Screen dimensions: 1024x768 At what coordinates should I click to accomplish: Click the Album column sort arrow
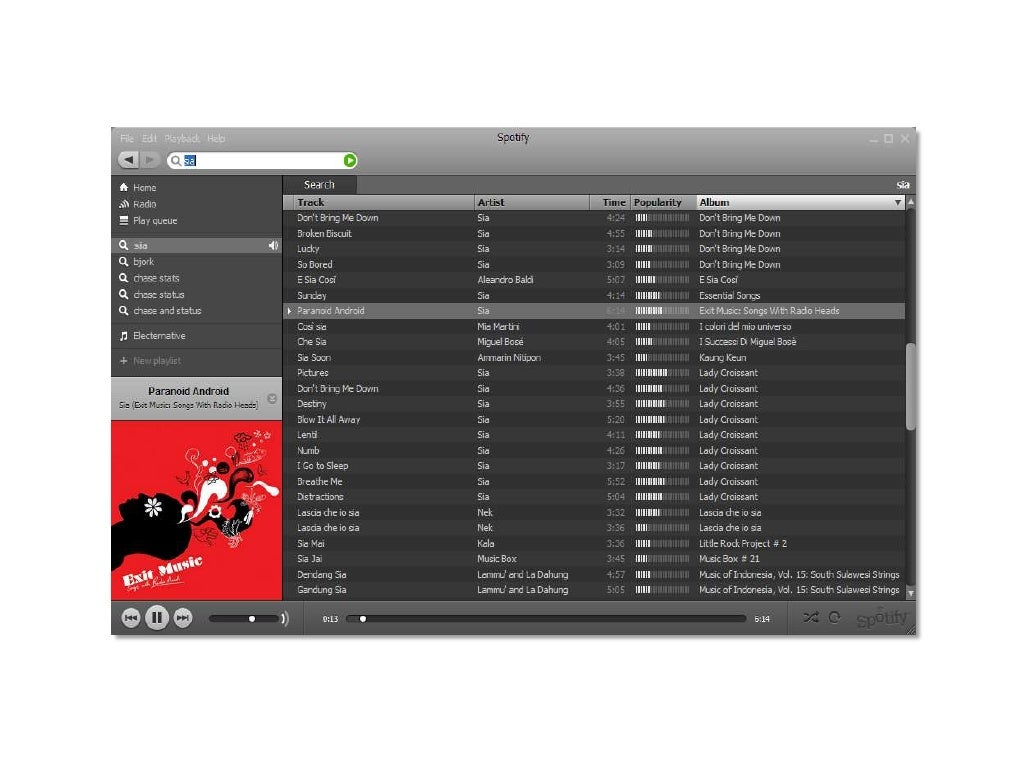tap(898, 203)
